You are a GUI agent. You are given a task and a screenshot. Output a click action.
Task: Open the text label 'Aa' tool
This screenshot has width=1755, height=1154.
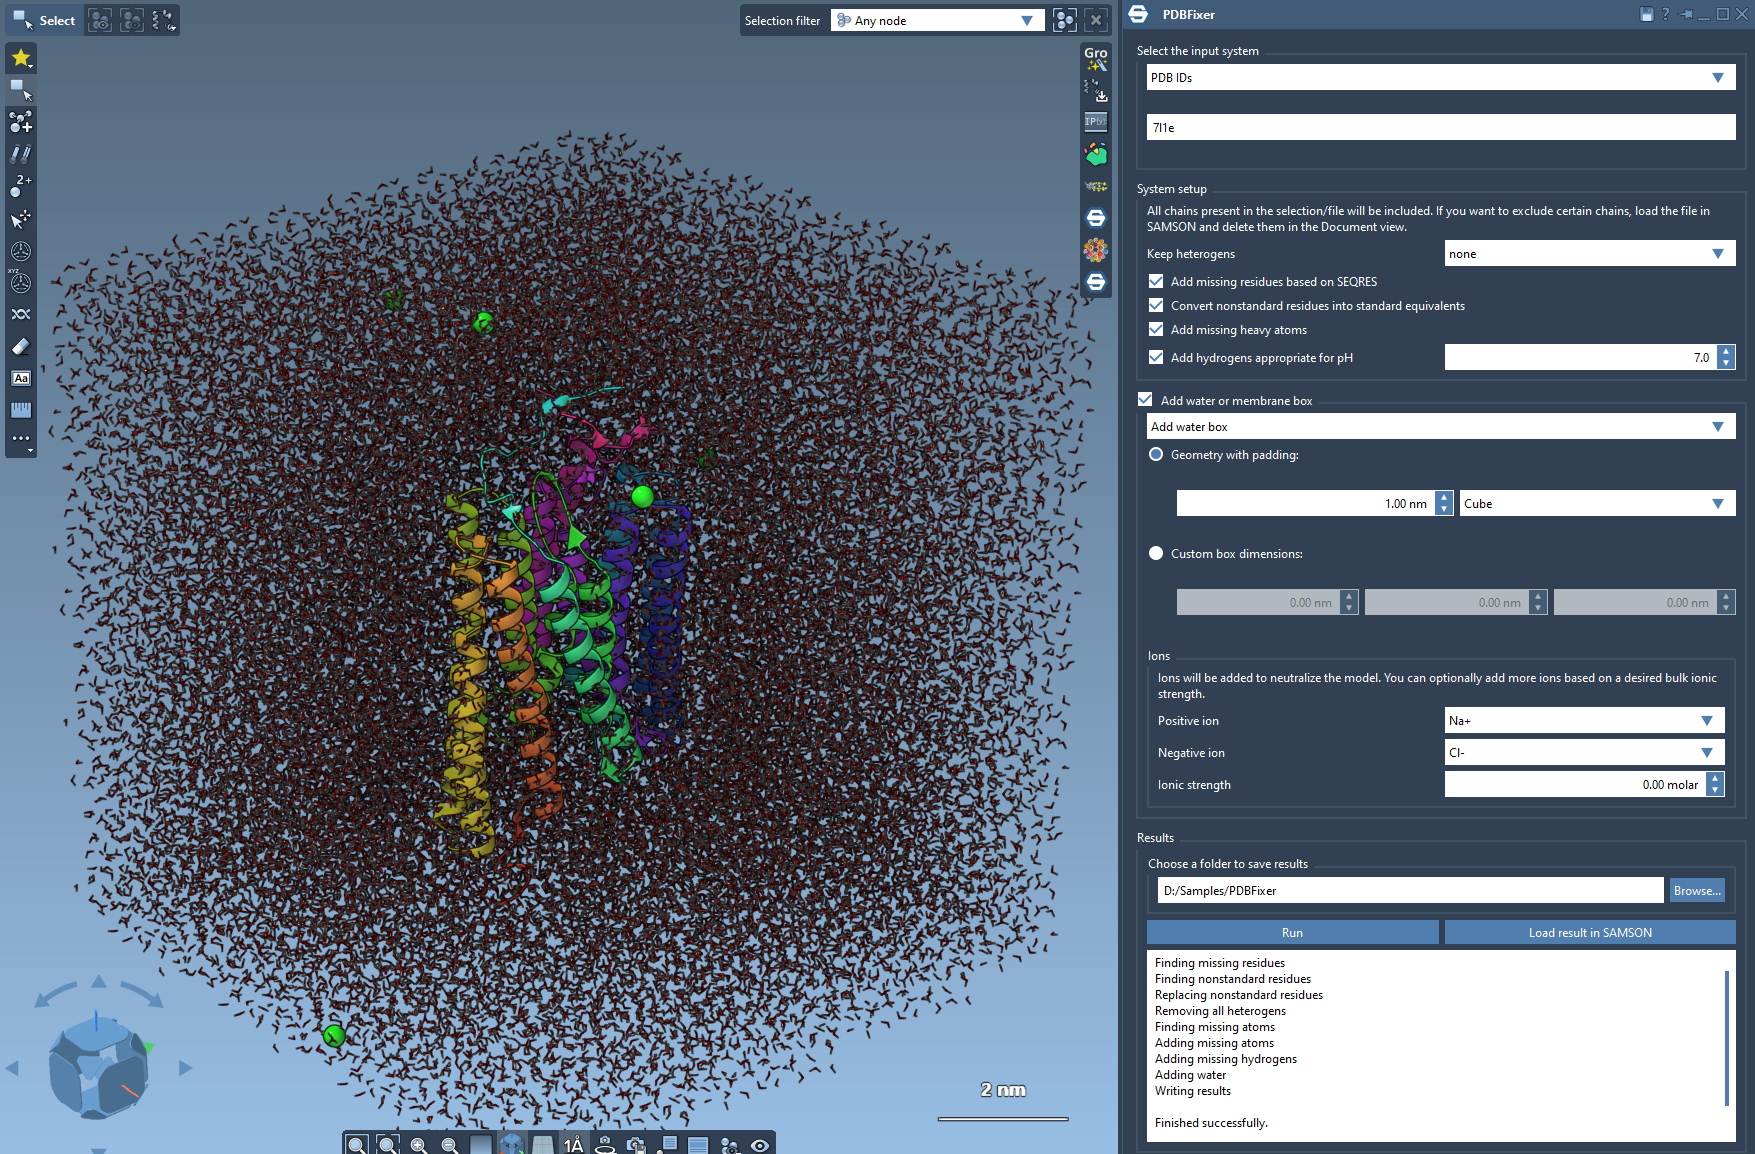21,379
